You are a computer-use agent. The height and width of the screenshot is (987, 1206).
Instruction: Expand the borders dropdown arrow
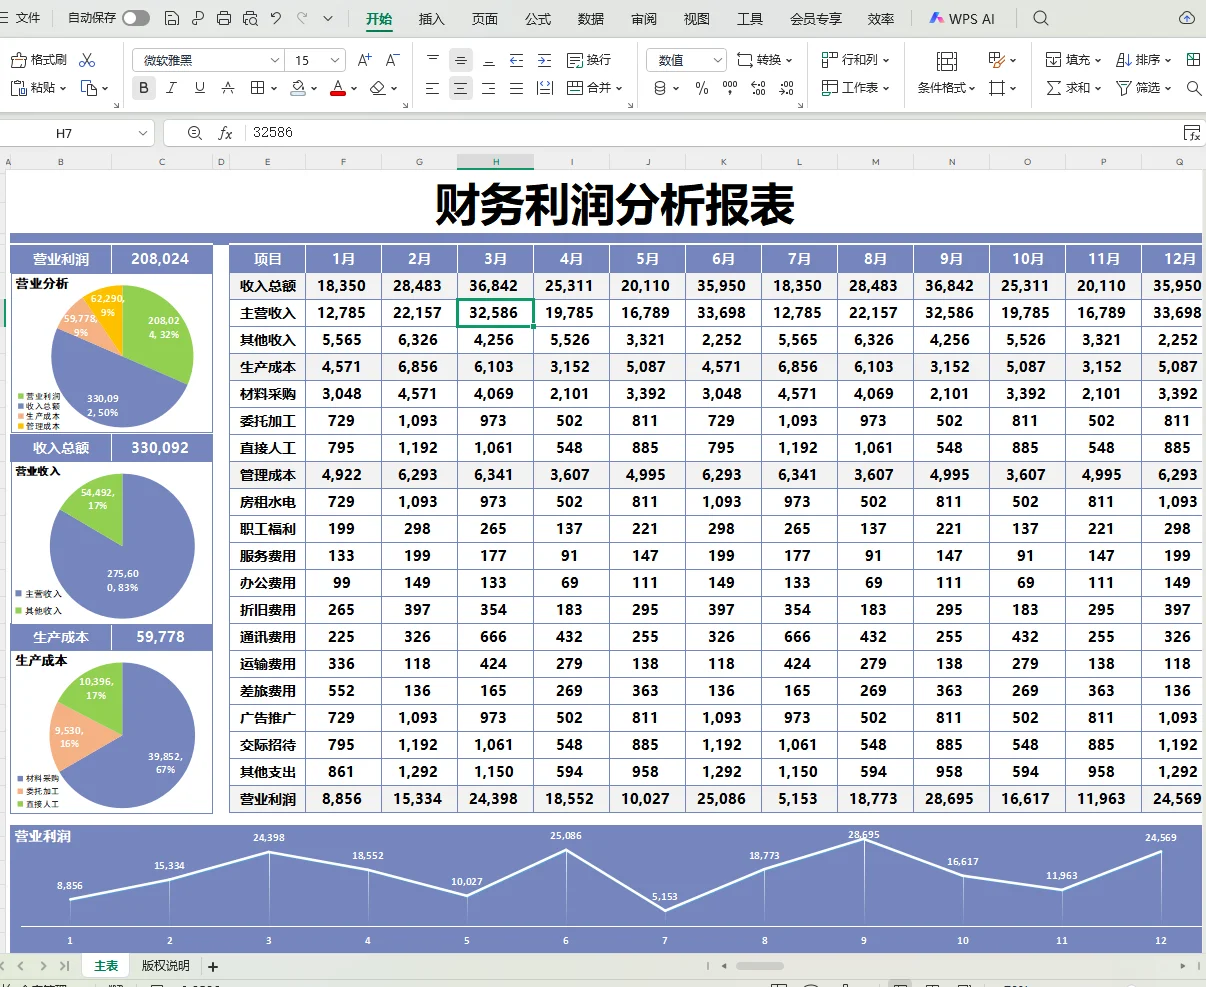(x=273, y=88)
